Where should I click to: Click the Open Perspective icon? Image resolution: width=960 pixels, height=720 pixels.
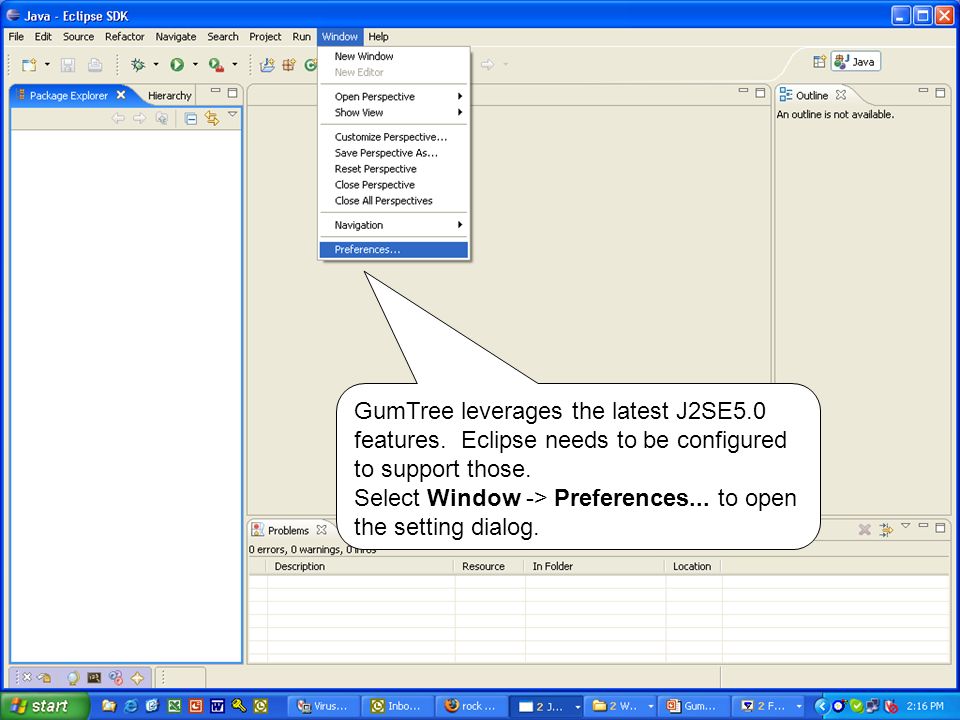pyautogui.click(x=819, y=62)
